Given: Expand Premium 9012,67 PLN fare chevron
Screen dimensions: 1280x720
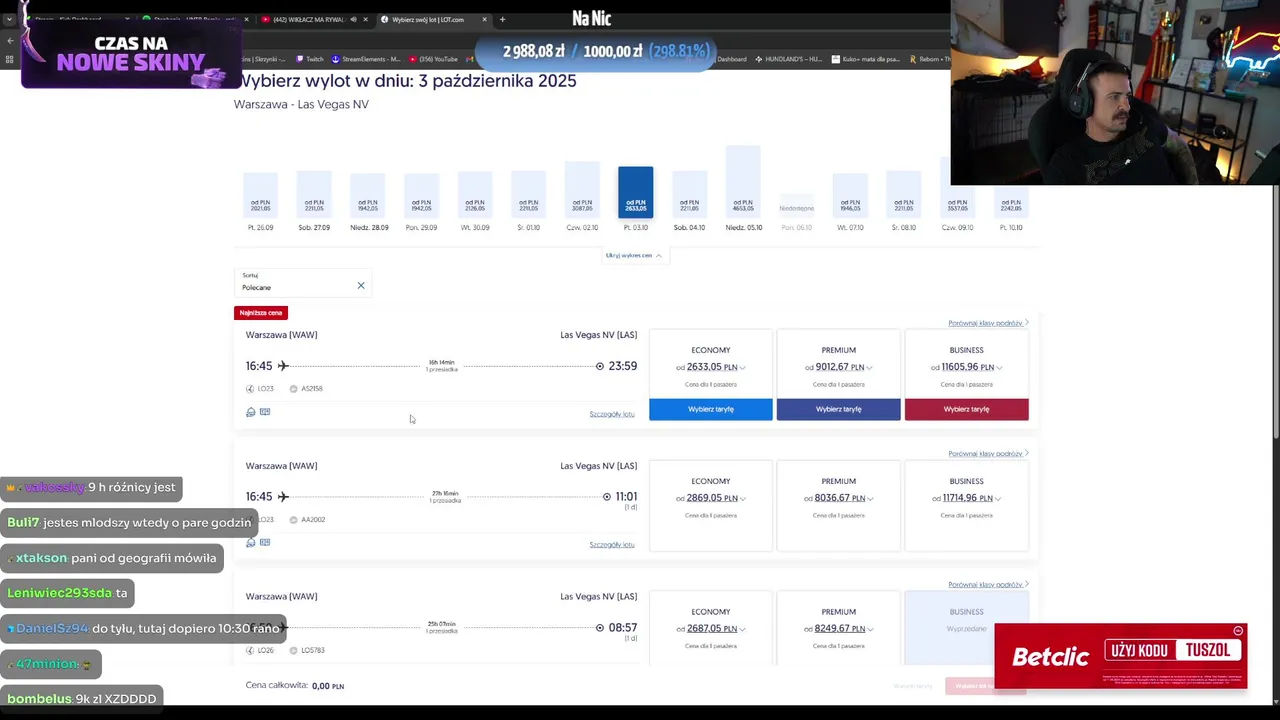Looking at the screenshot, I should [x=869, y=368].
